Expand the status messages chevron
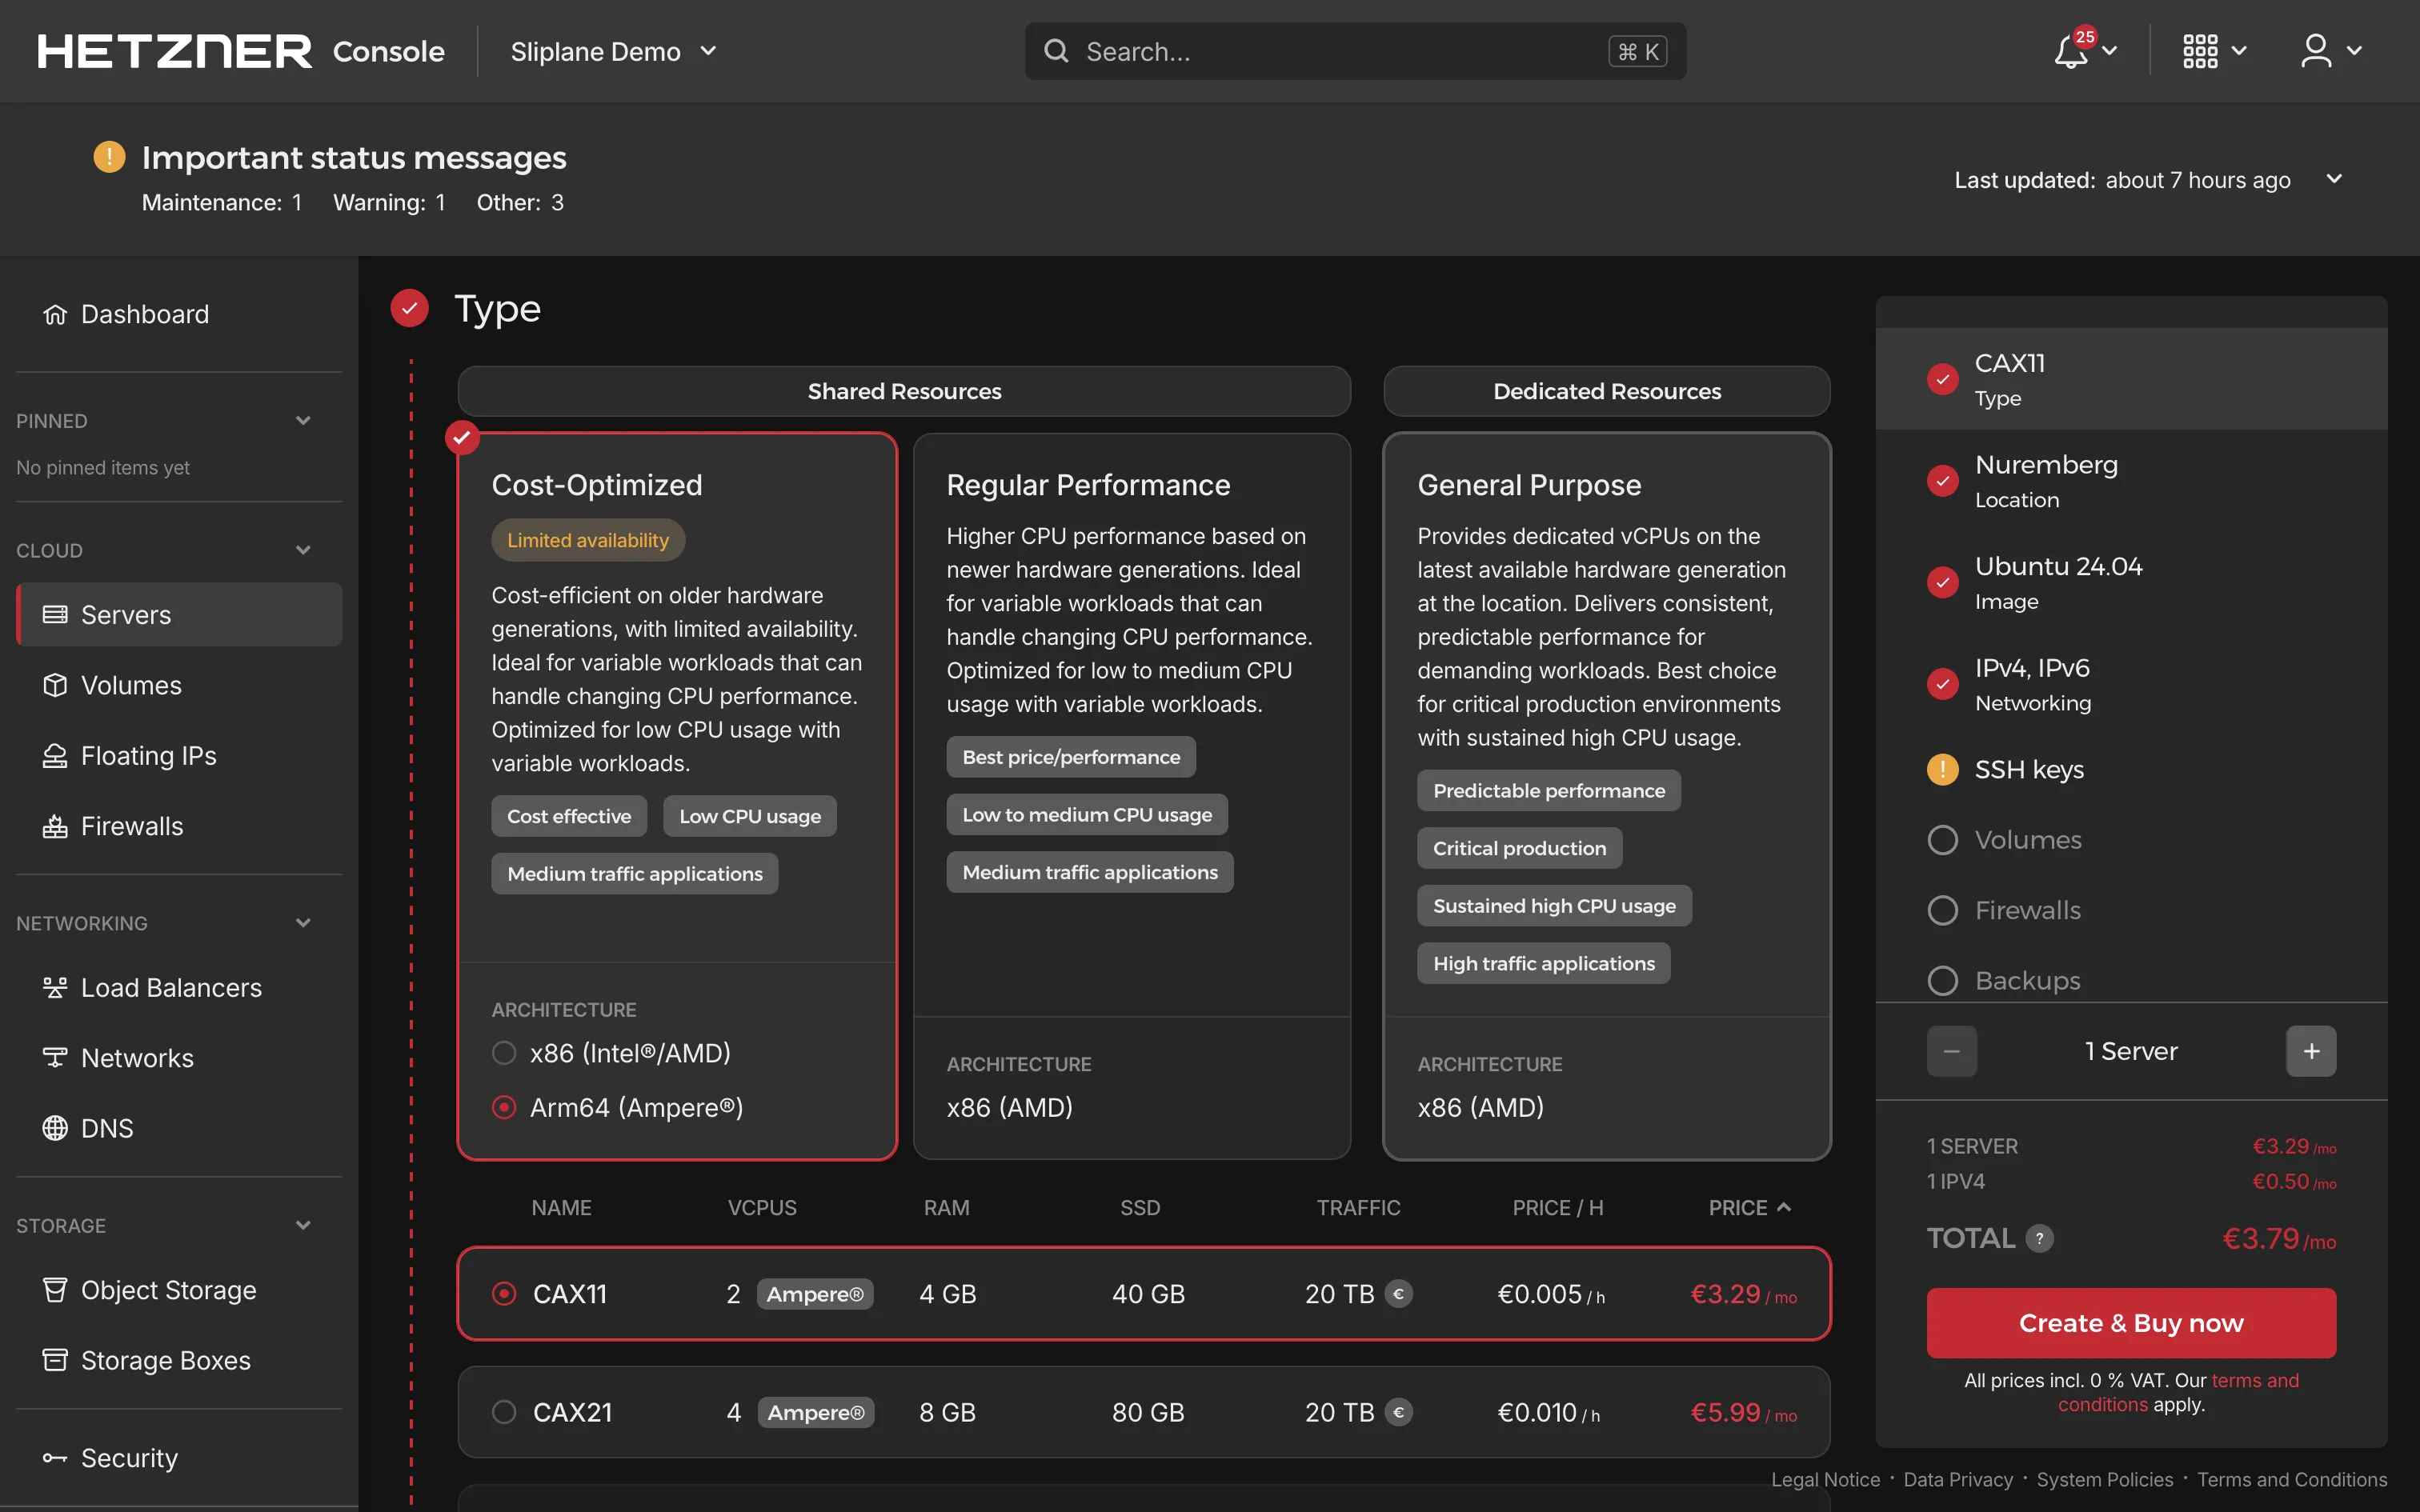This screenshot has height=1512, width=2420. click(2334, 179)
